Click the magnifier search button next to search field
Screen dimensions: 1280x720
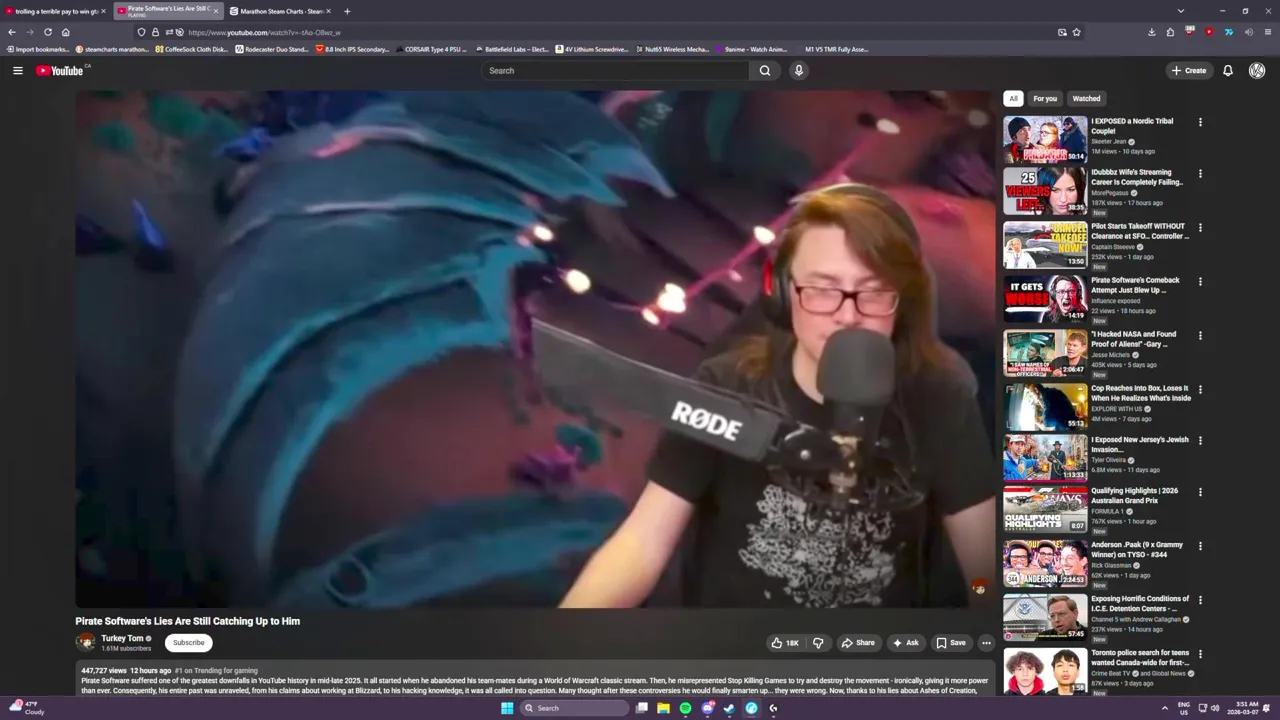(765, 70)
